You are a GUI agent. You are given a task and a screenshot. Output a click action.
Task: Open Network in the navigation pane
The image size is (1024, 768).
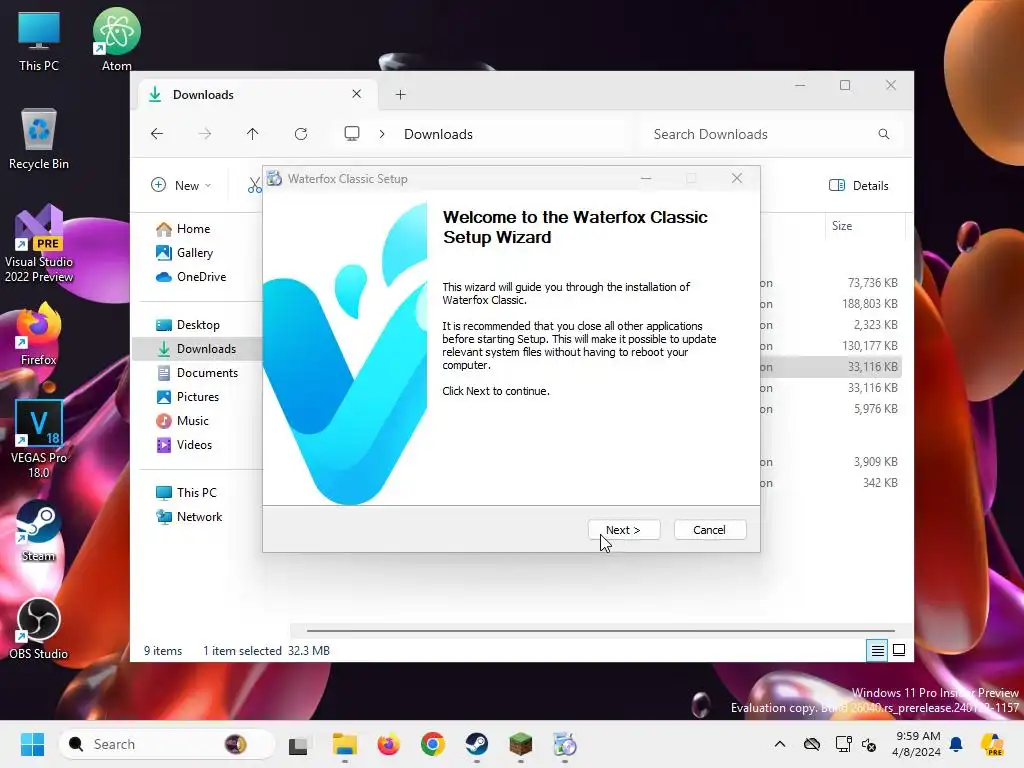pos(199,517)
